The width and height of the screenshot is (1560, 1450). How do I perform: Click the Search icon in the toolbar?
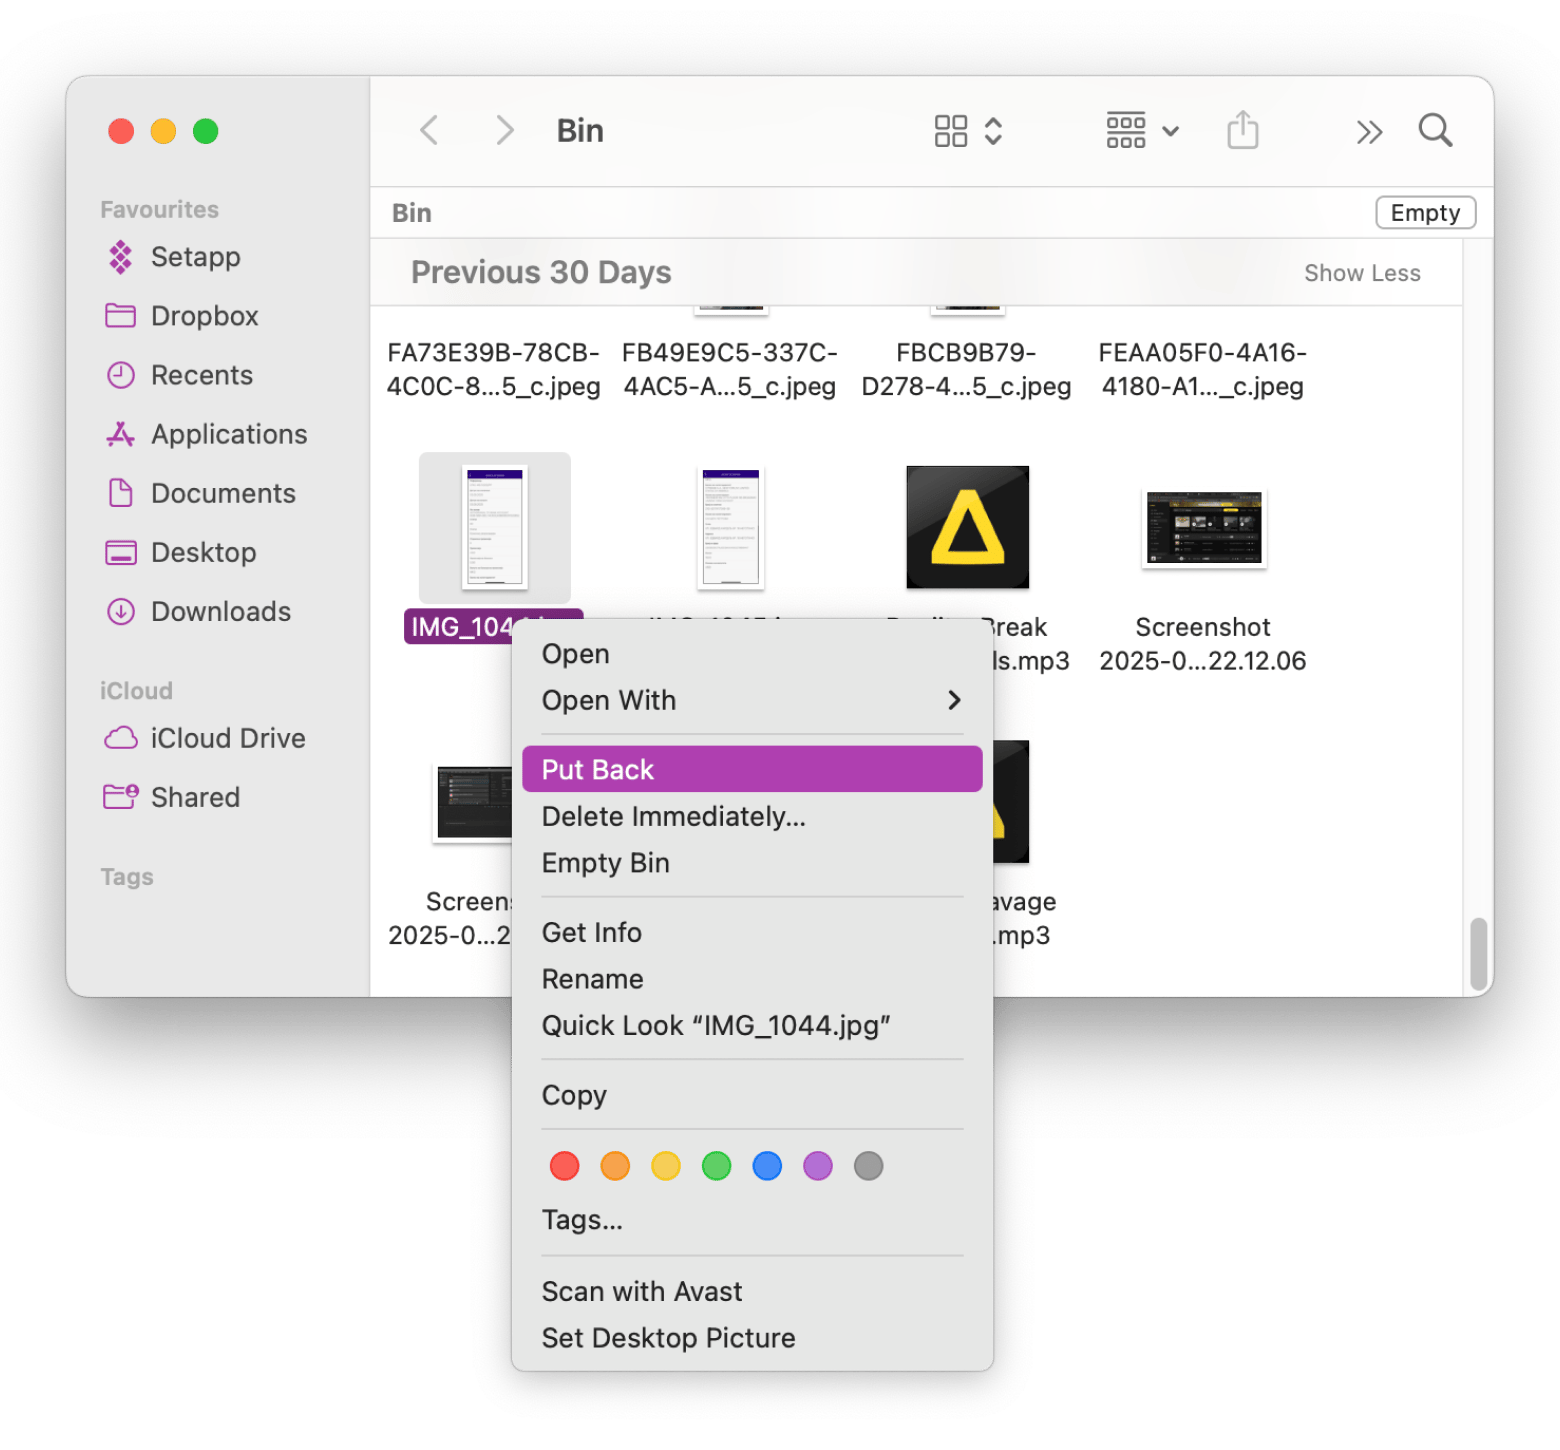1434,130
